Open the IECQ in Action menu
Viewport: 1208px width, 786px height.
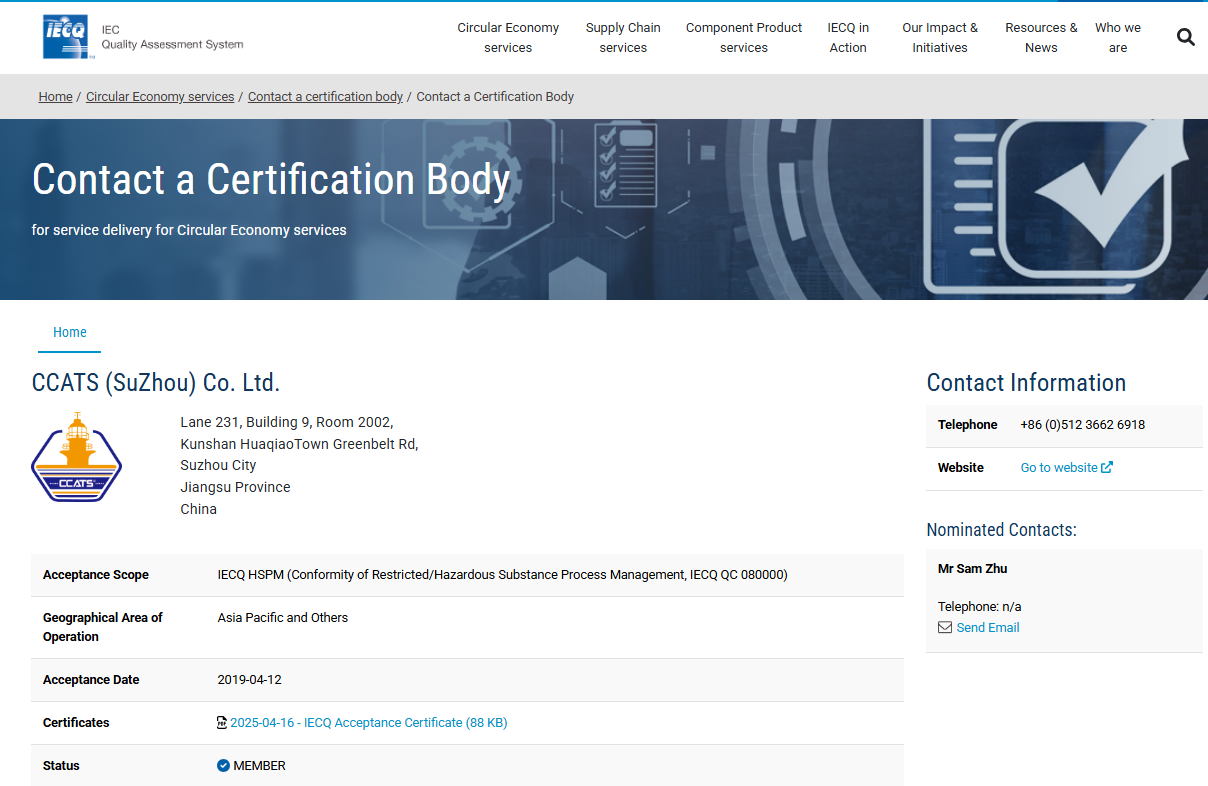[848, 37]
